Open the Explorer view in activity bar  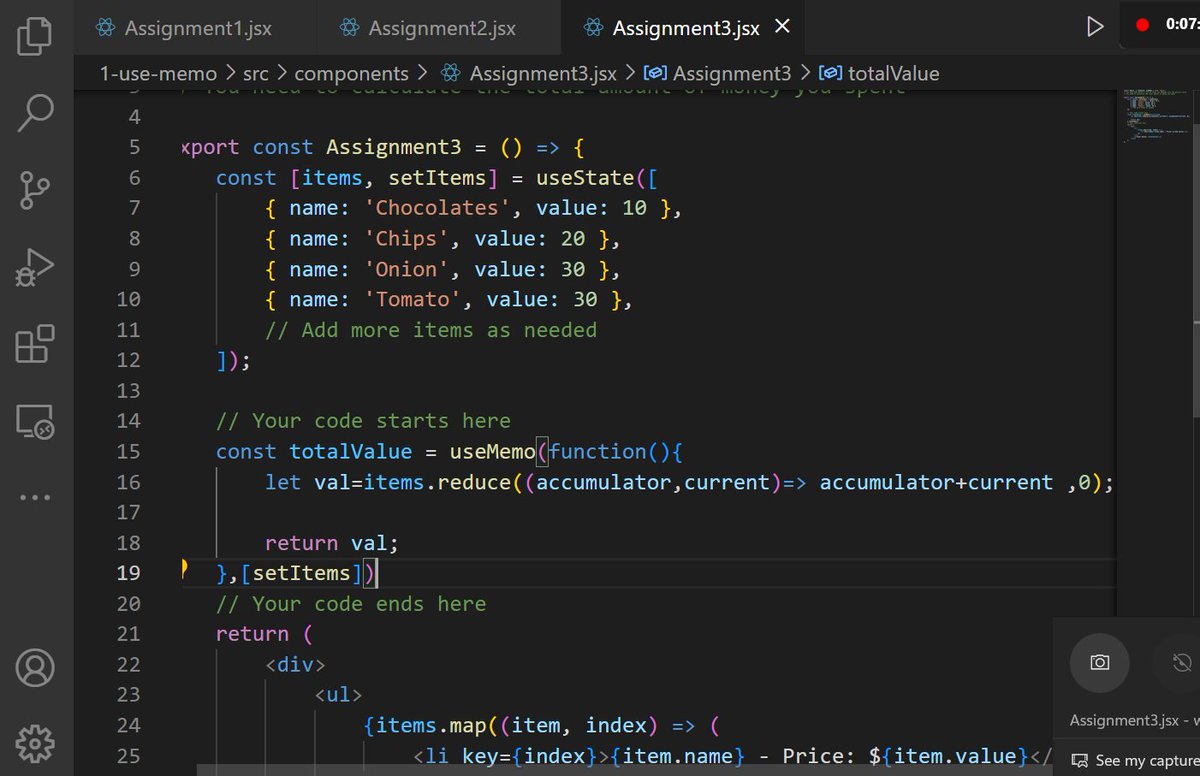(x=35, y=37)
